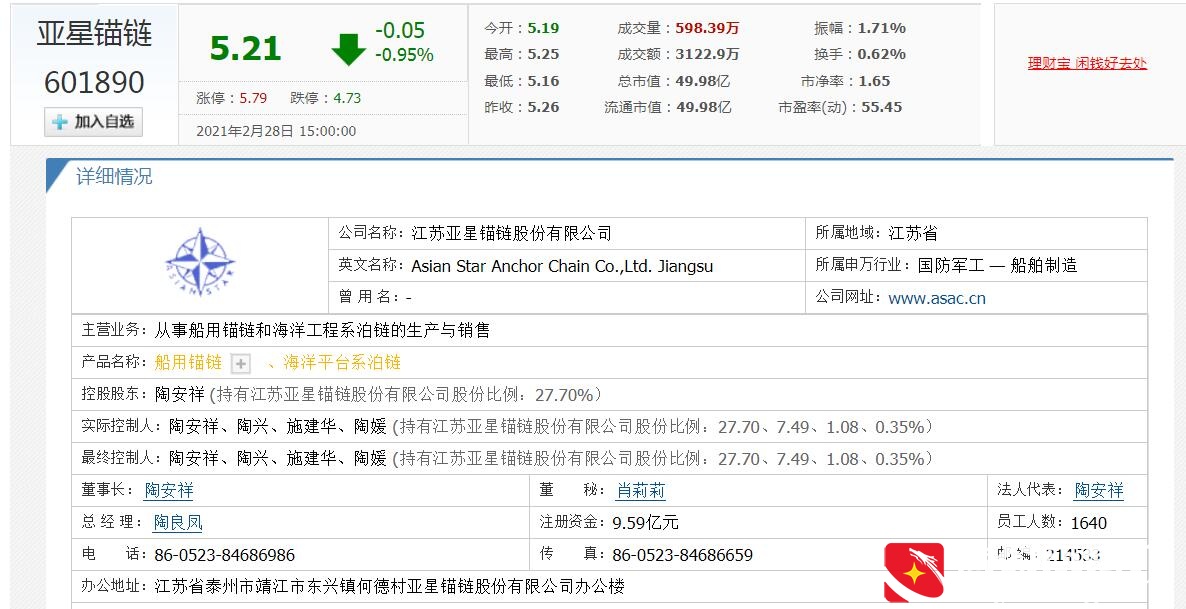Click the 今开 value 5.19
The width and height of the screenshot is (1186, 609).
(543, 29)
